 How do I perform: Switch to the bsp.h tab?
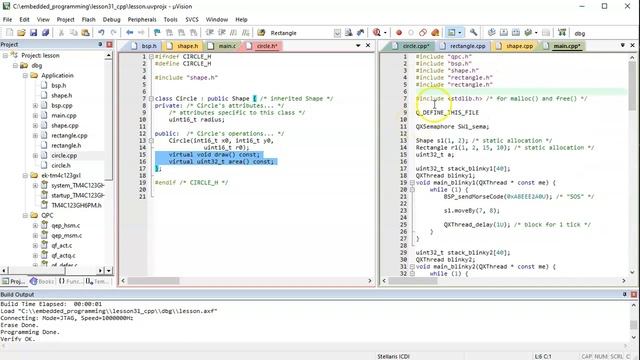(145, 46)
